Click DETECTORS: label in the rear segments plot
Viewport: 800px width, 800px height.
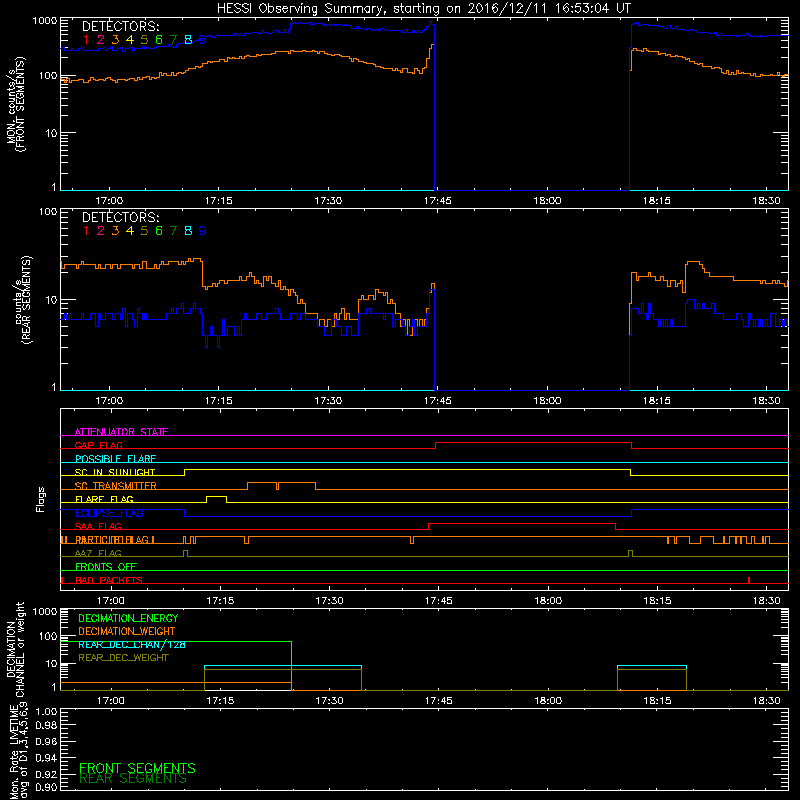click(x=120, y=218)
